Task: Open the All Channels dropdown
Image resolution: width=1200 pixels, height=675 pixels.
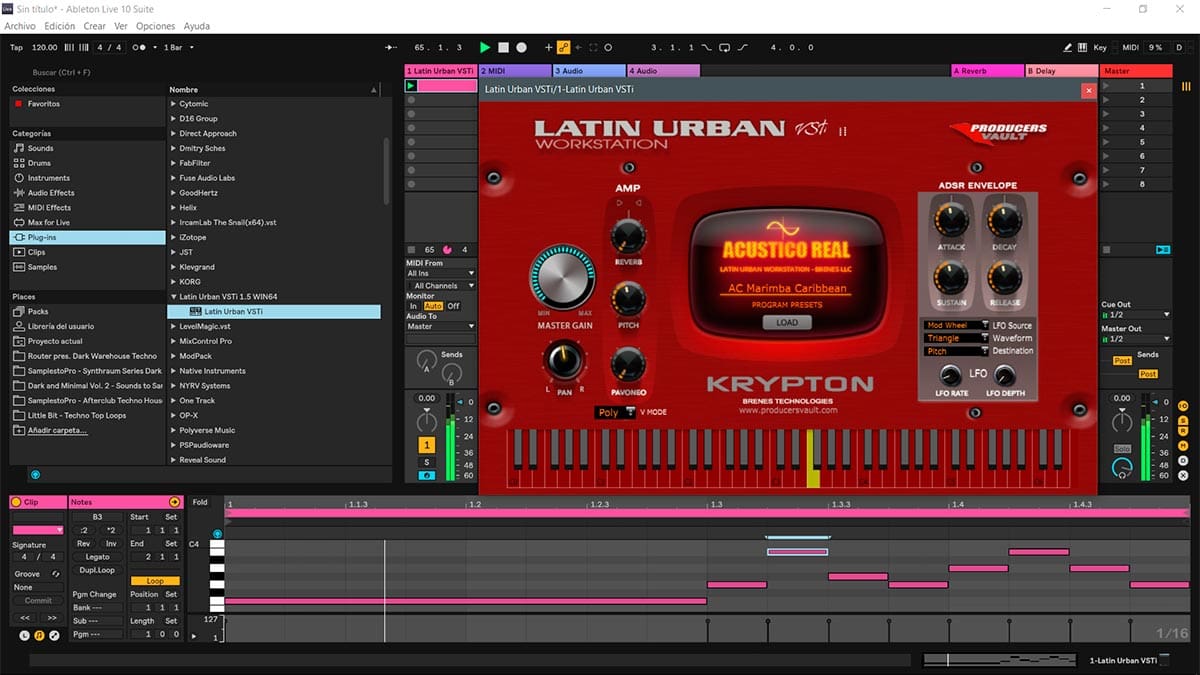Action: (441, 286)
